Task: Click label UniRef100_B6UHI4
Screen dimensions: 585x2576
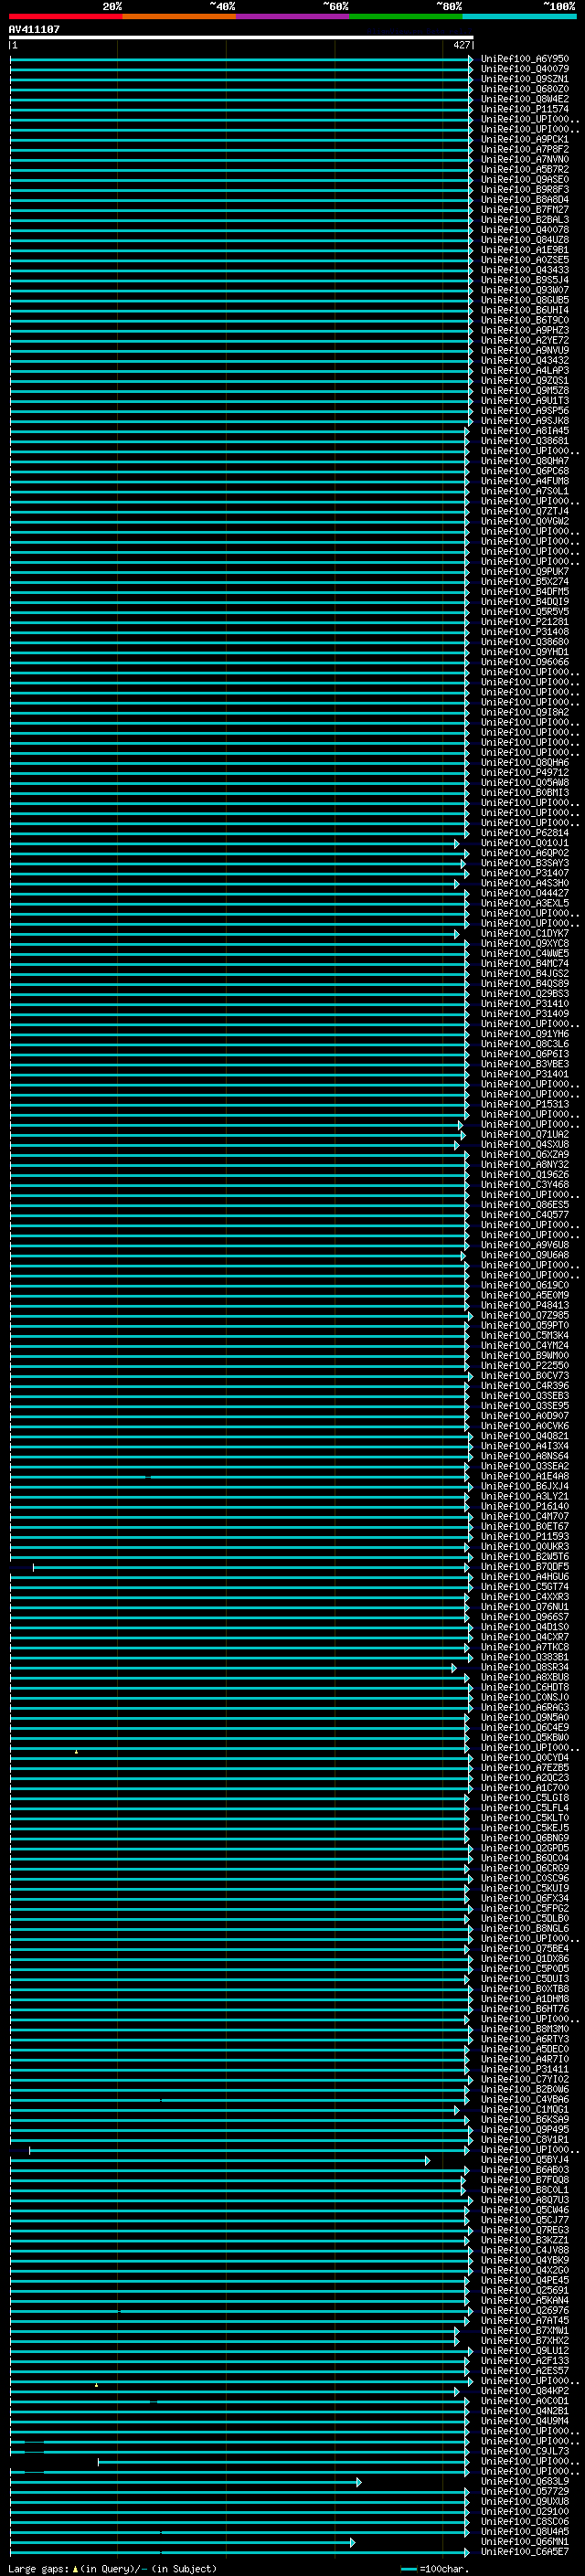Action: click(x=524, y=310)
